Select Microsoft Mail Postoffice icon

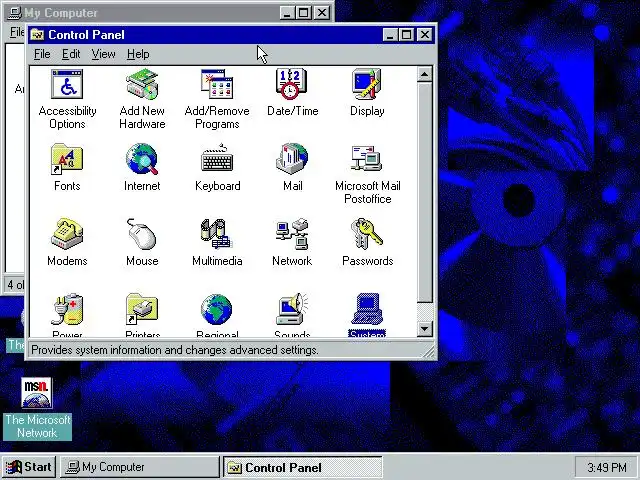[367, 158]
